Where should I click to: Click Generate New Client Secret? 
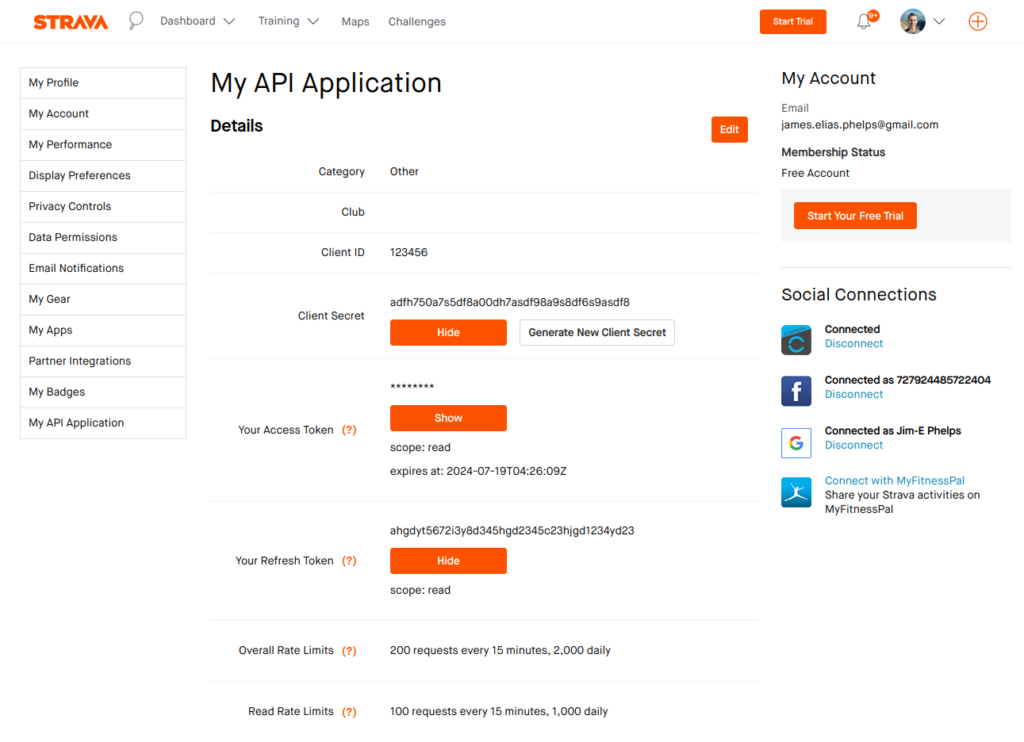pyautogui.click(x=597, y=332)
